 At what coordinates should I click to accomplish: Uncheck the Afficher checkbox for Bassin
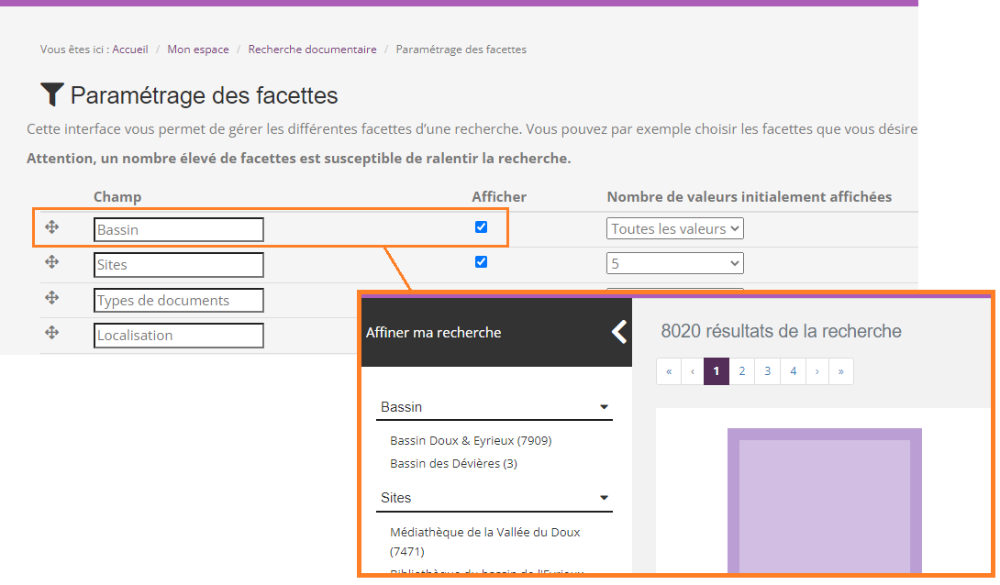481,227
